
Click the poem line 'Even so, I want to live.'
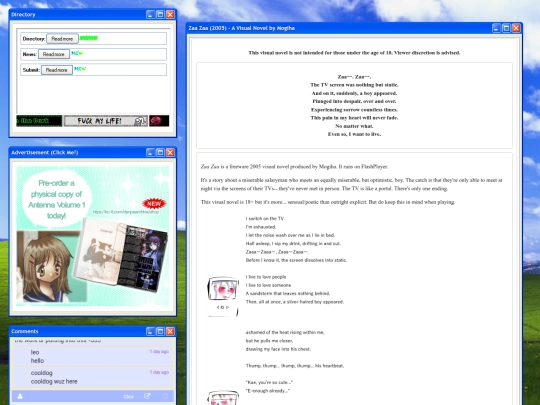coord(354,134)
